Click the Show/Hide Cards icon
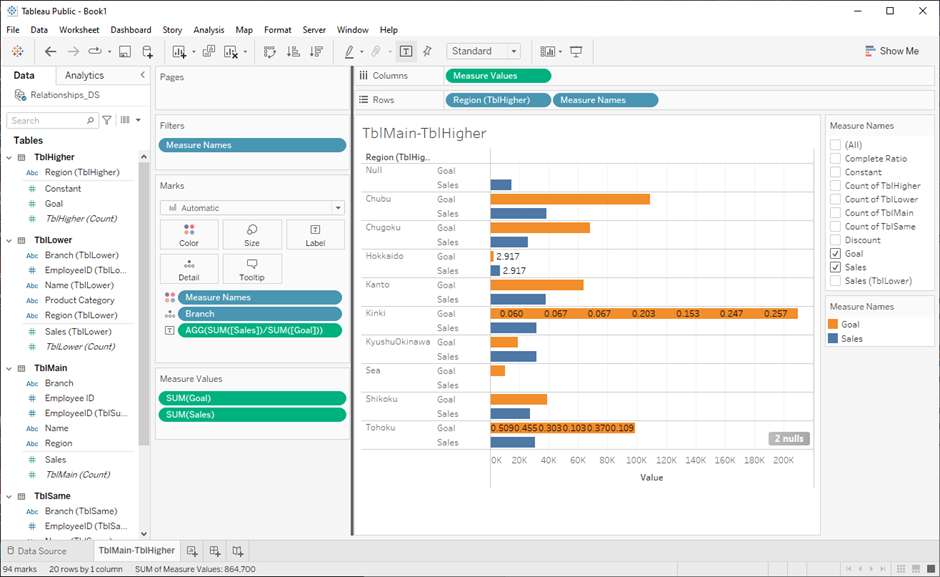Image resolution: width=940 pixels, height=577 pixels. (547, 52)
